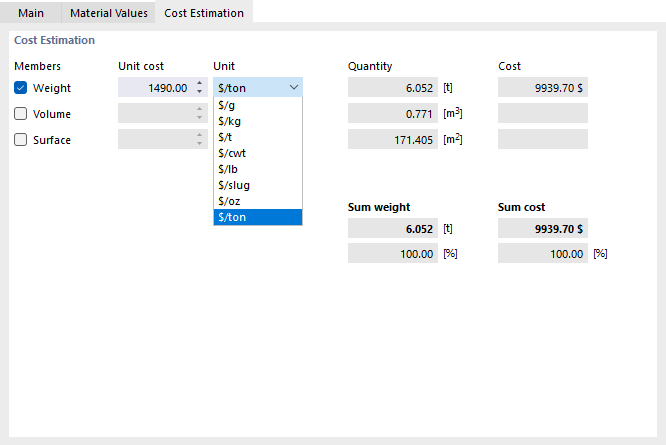This screenshot has height=445, width=666.
Task: Click the Weight quantity value field
Action: click(x=392, y=88)
